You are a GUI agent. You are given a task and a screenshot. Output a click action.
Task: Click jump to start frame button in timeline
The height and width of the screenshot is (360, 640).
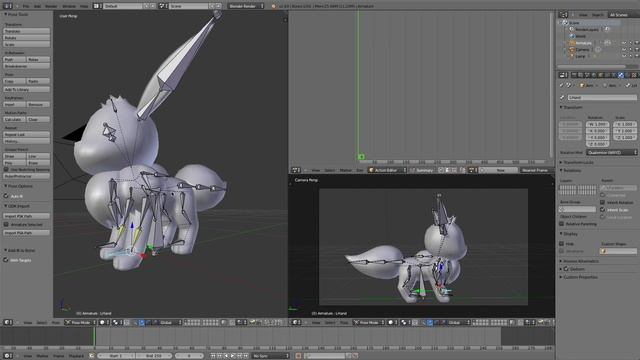click(213, 356)
